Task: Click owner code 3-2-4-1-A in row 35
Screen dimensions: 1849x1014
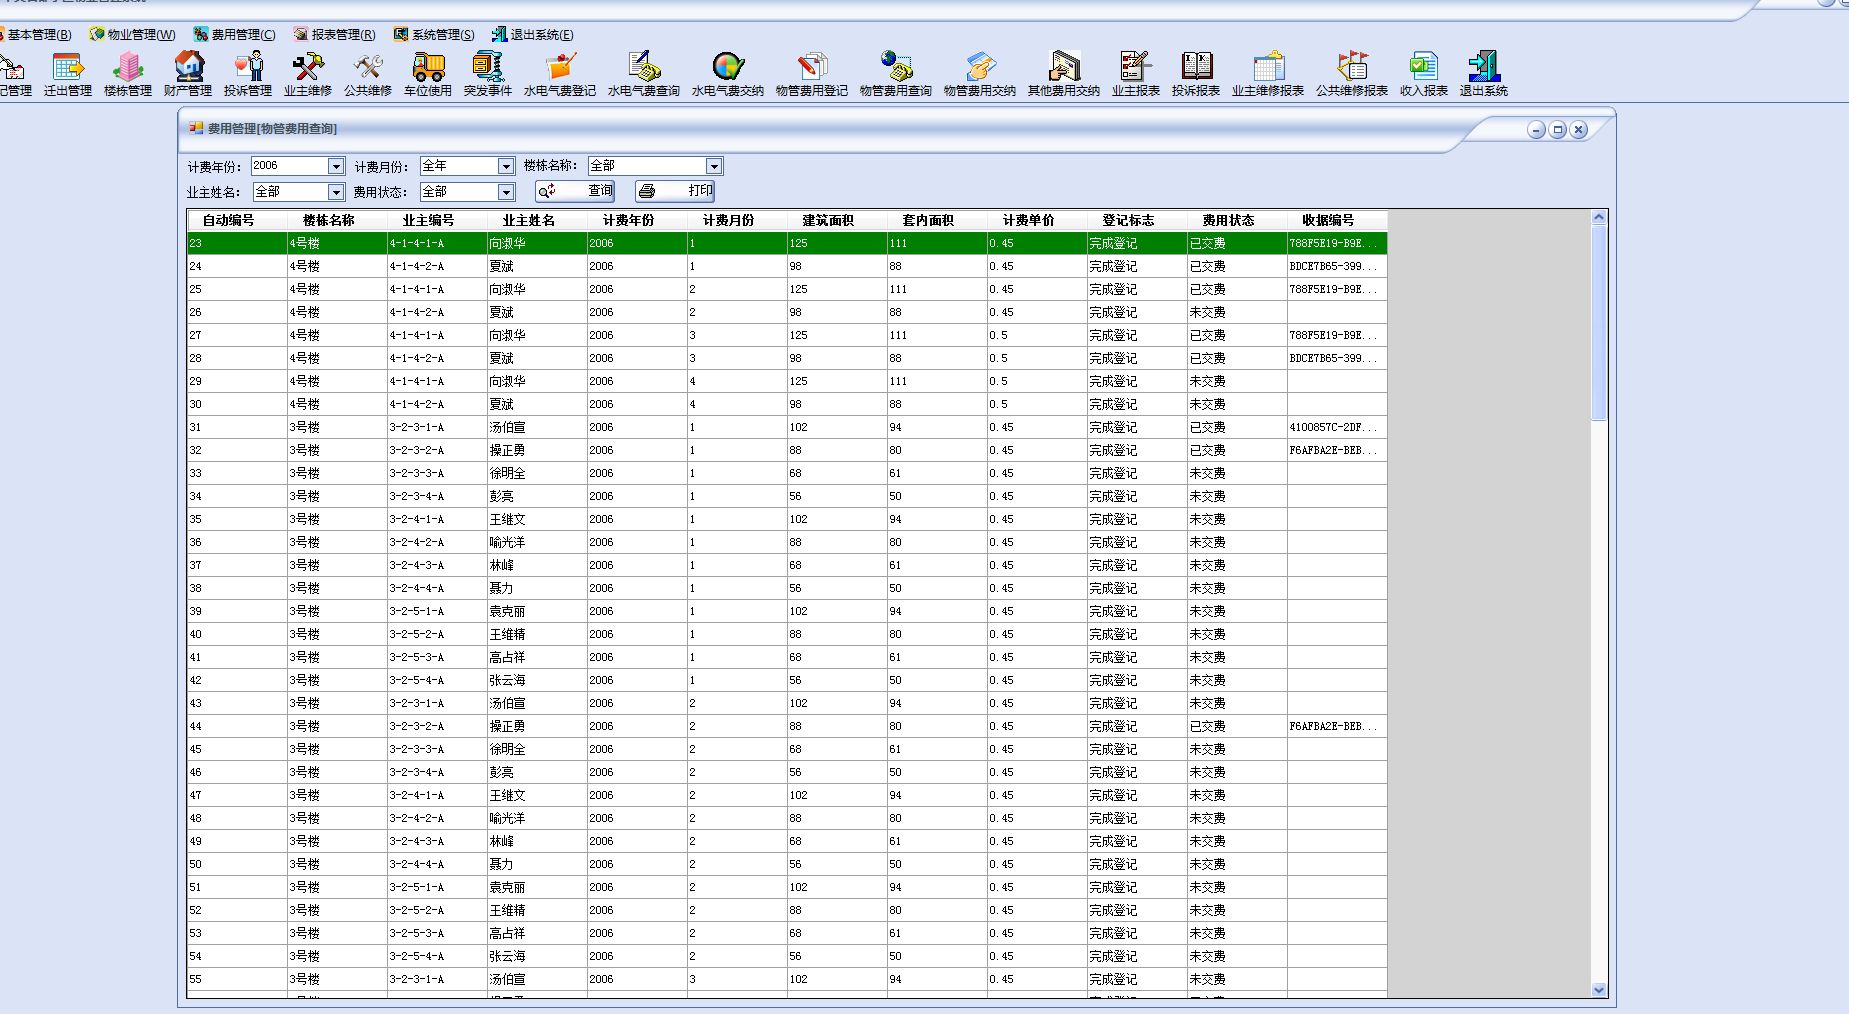Action: 437,519
